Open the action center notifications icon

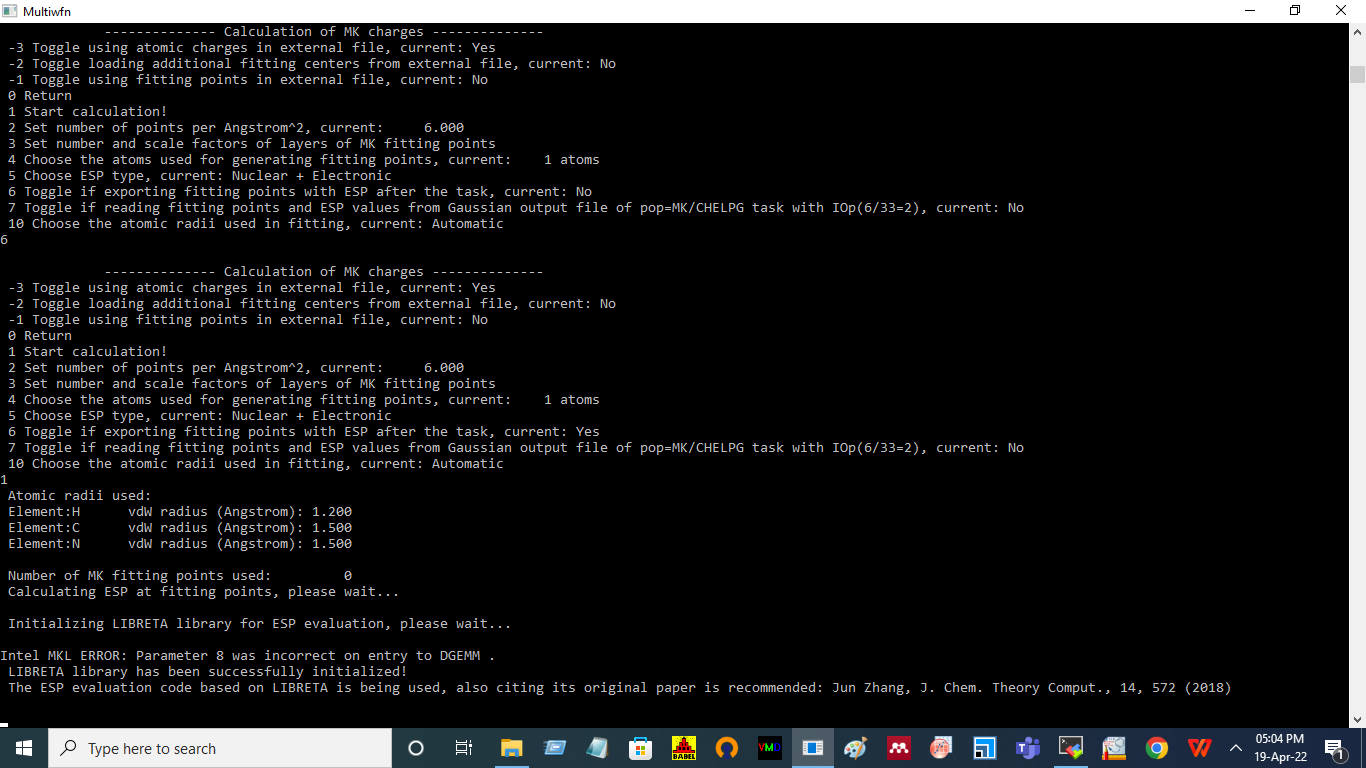[1333, 748]
